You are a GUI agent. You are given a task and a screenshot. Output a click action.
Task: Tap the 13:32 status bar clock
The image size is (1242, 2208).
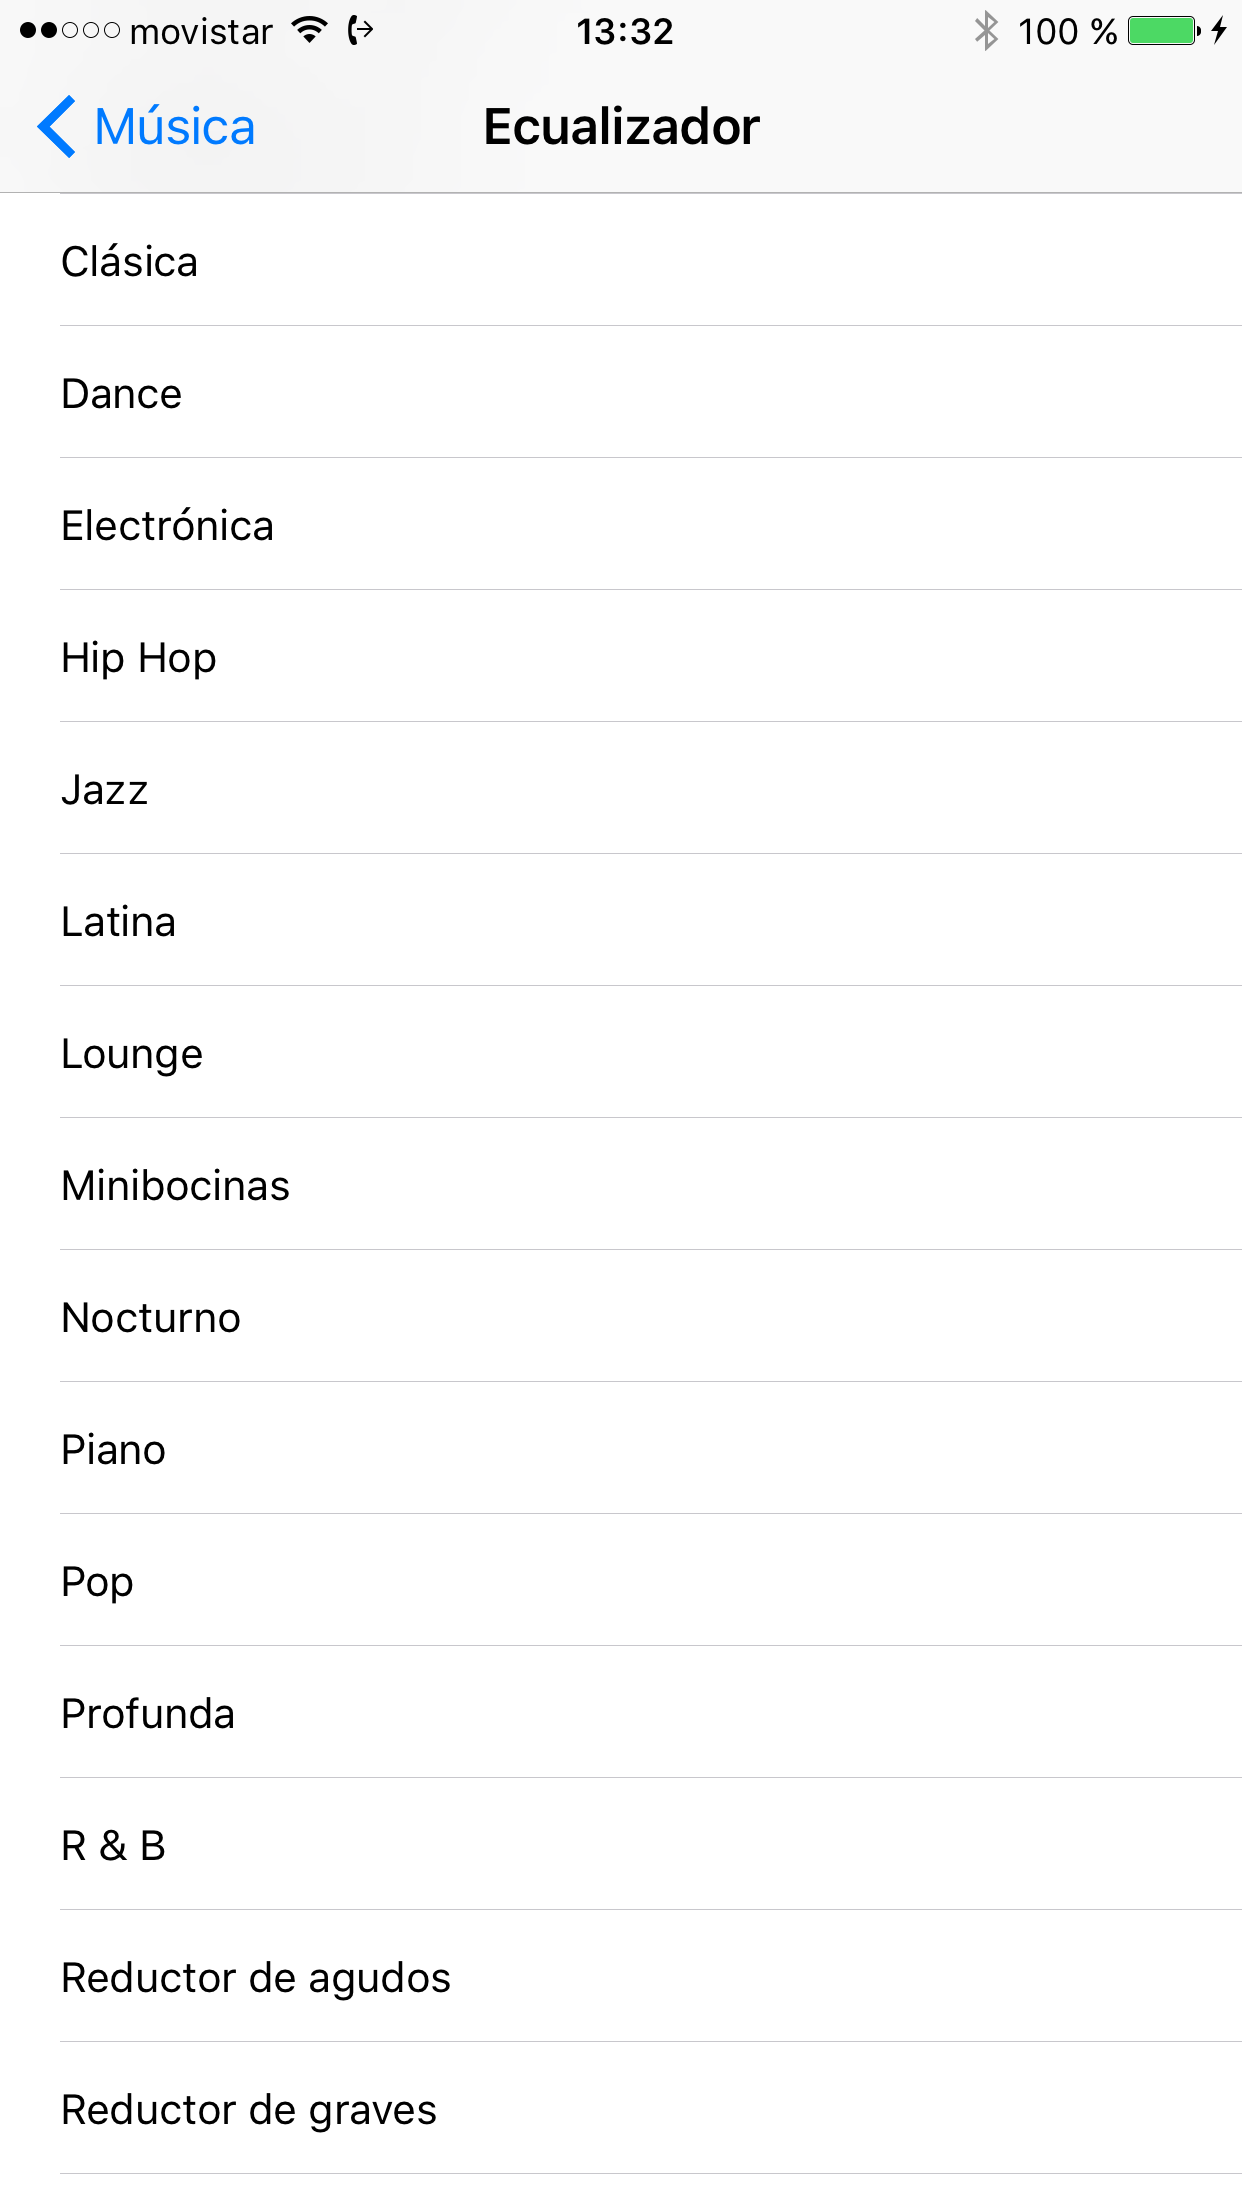(x=625, y=31)
